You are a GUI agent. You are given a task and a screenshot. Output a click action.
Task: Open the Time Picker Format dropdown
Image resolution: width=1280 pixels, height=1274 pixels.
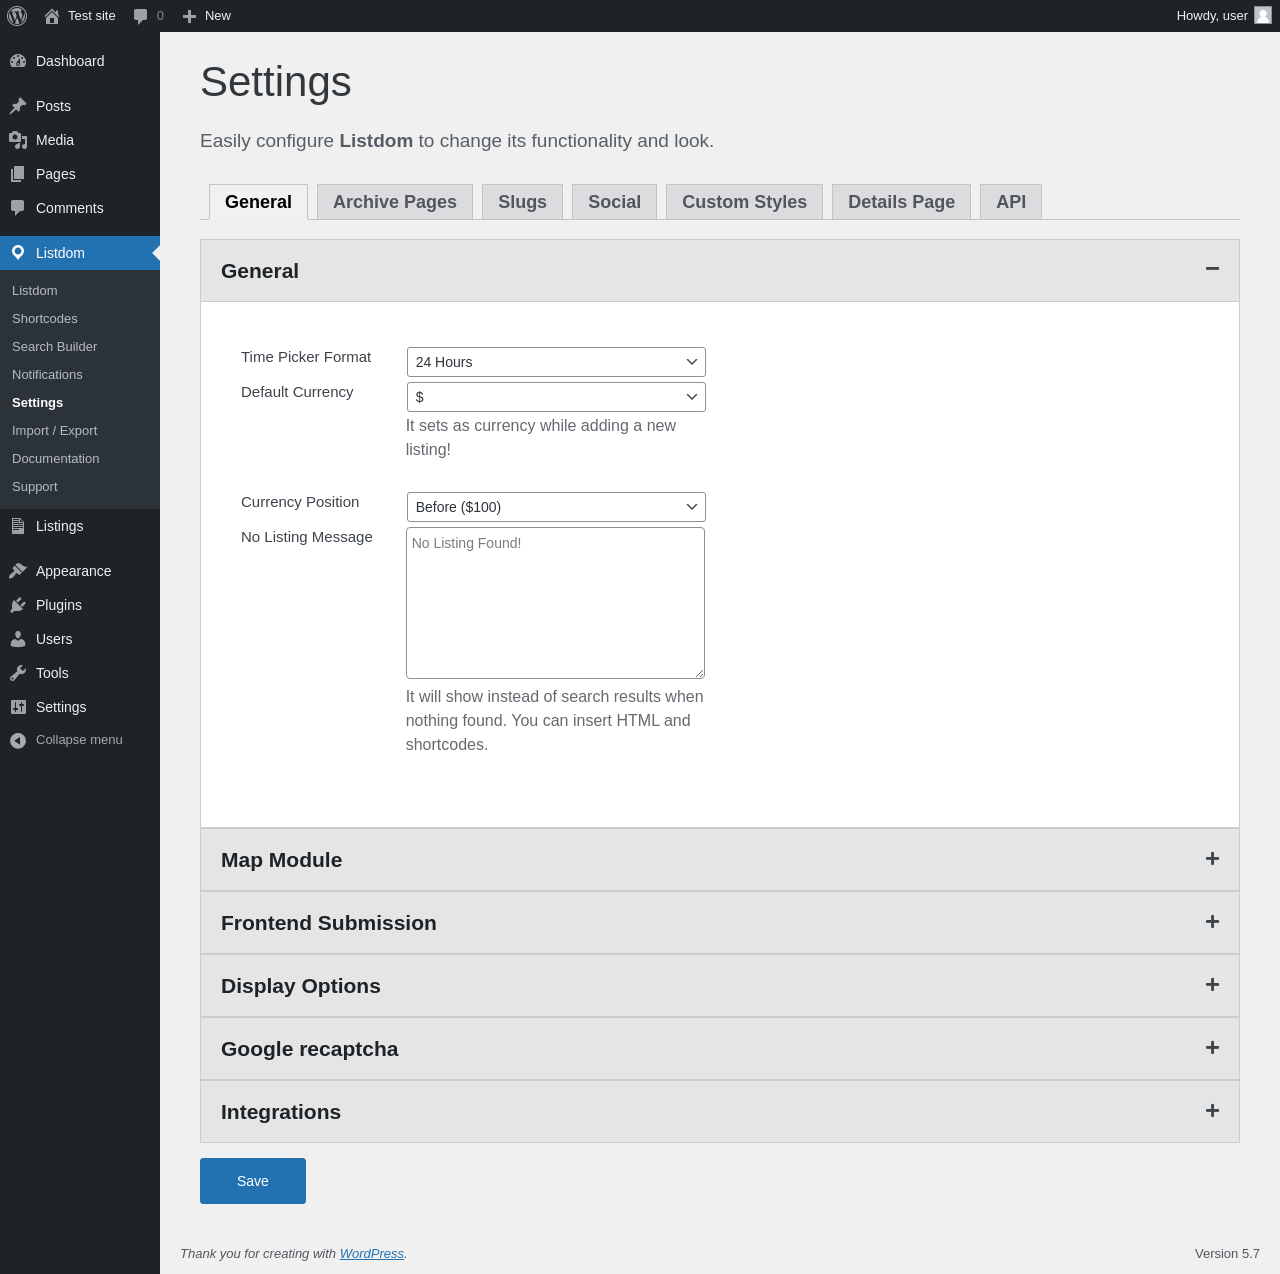point(556,362)
